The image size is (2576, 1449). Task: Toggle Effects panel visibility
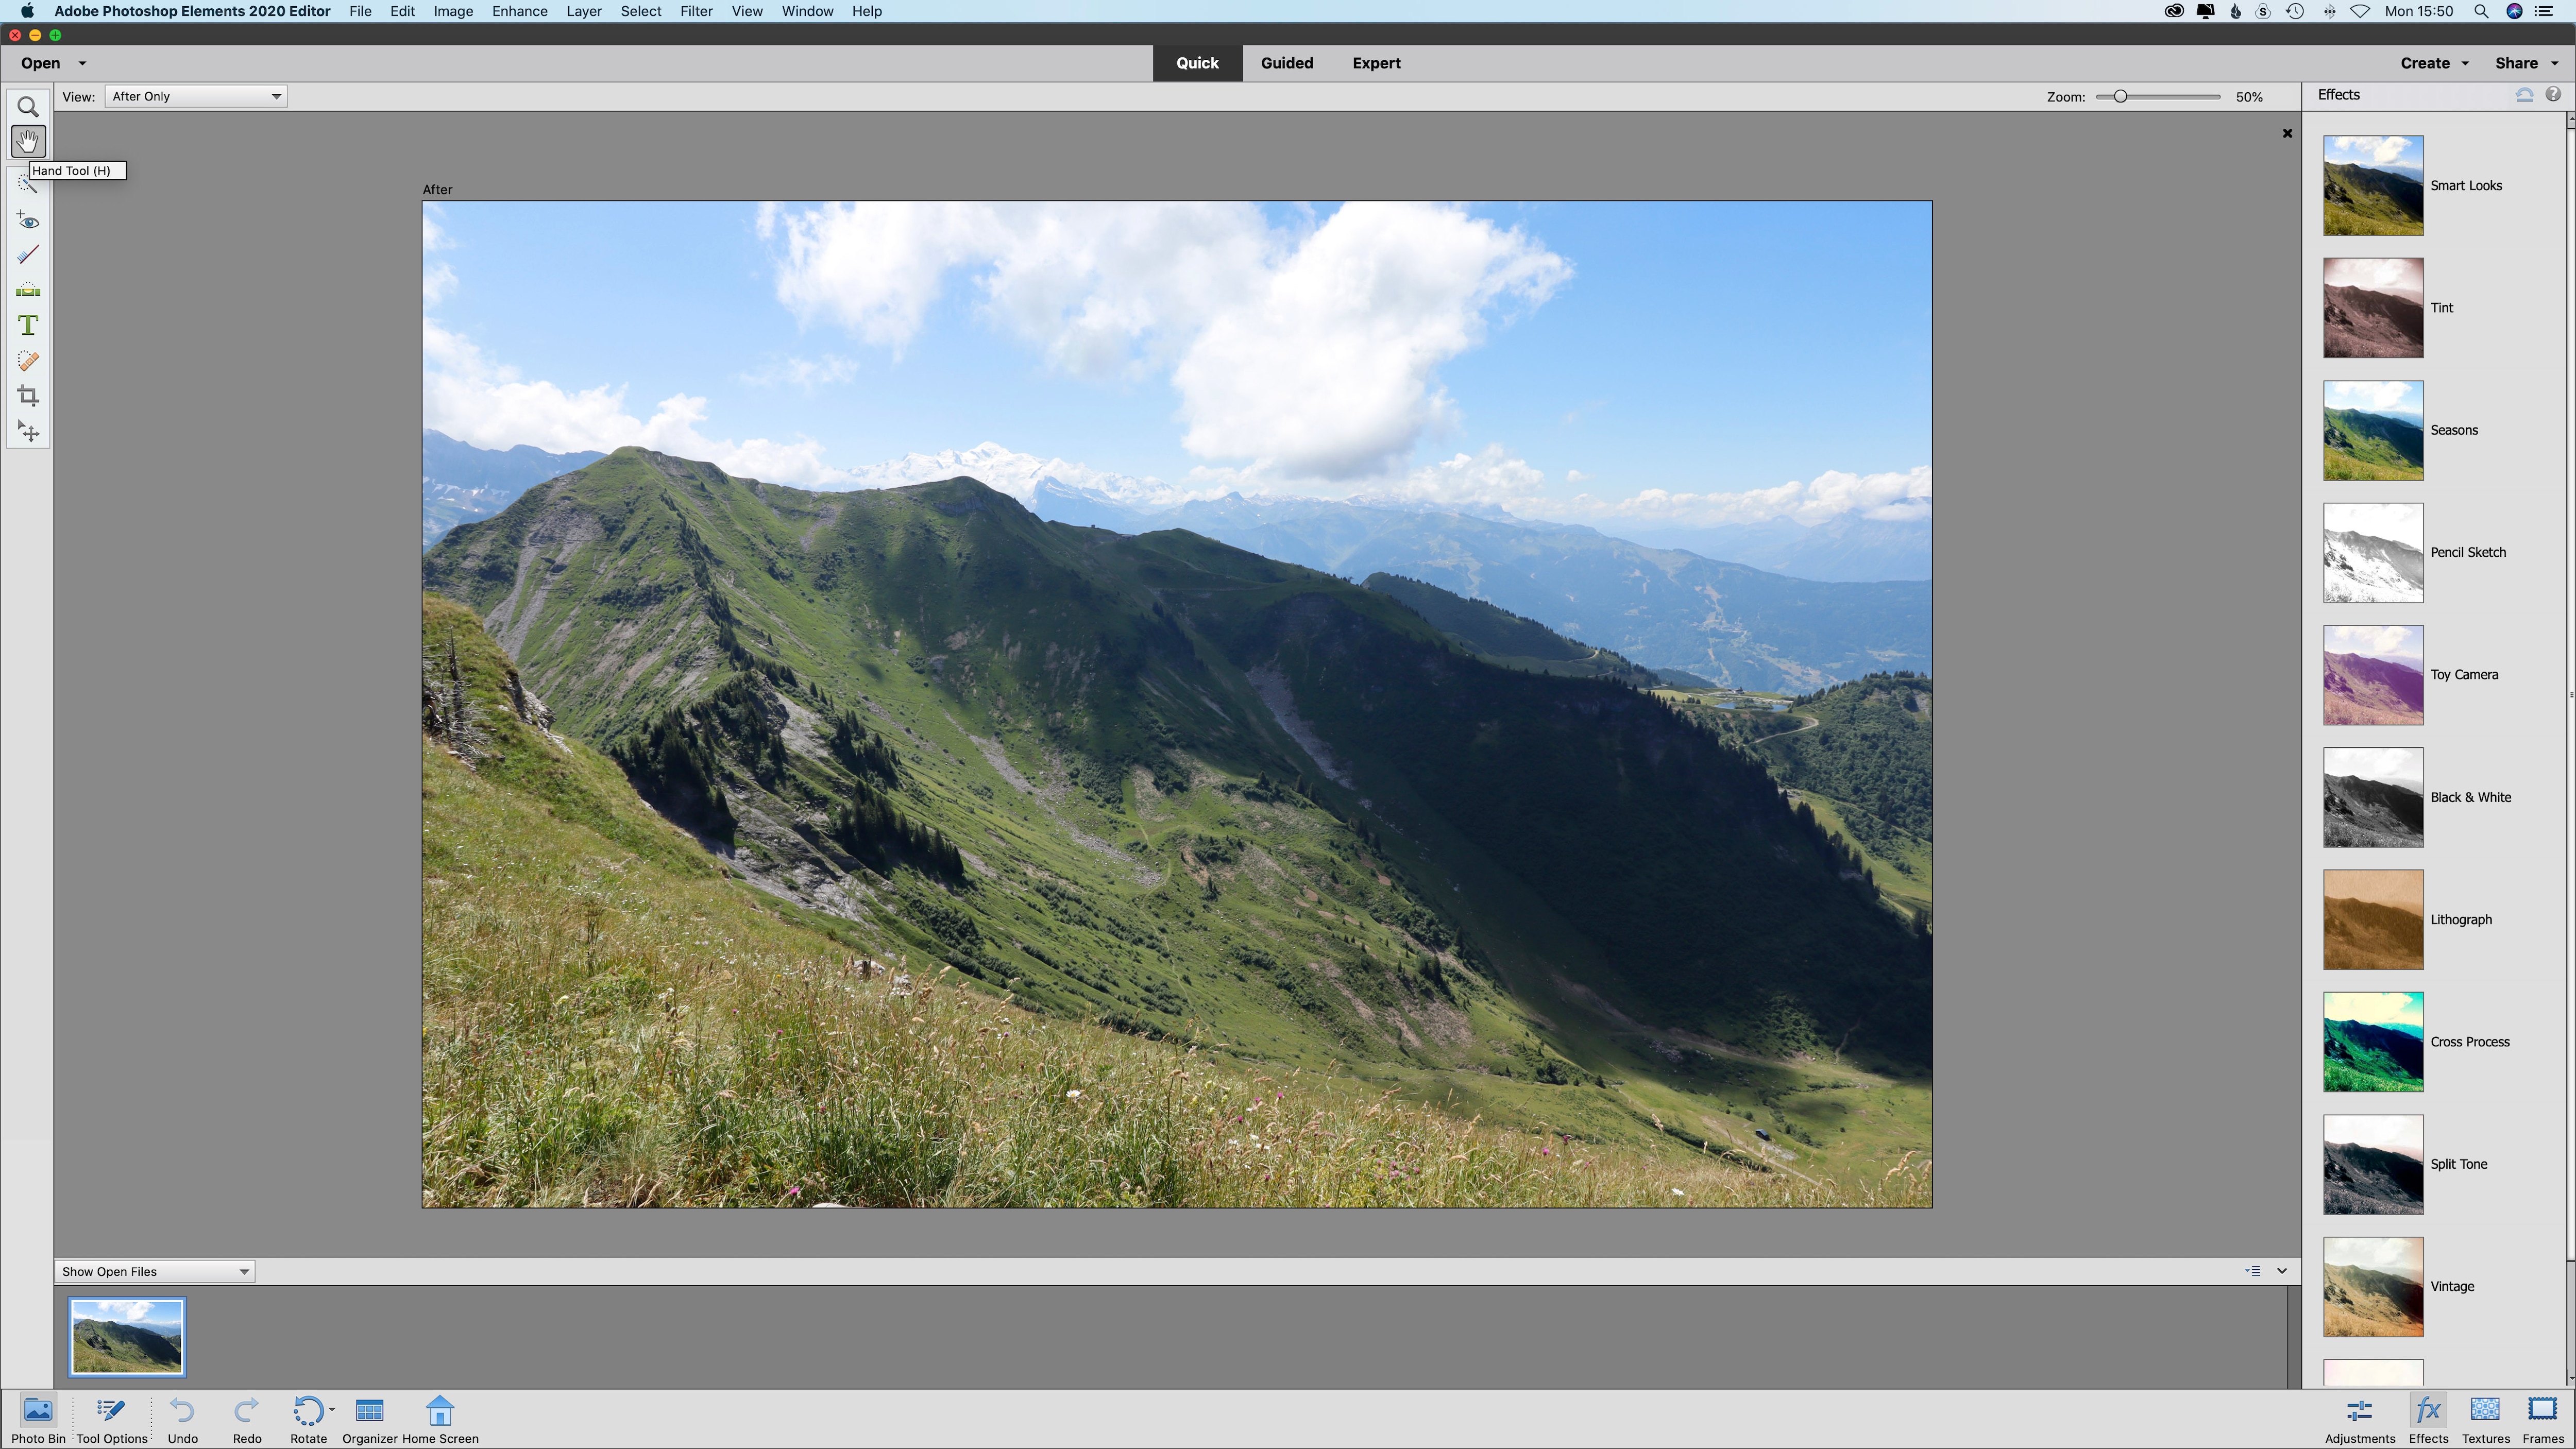2426,1410
